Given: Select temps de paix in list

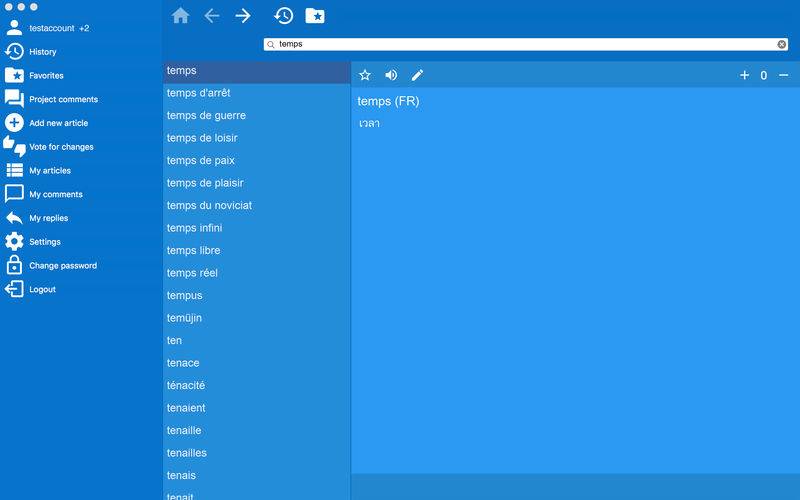Looking at the screenshot, I should 257,160.
